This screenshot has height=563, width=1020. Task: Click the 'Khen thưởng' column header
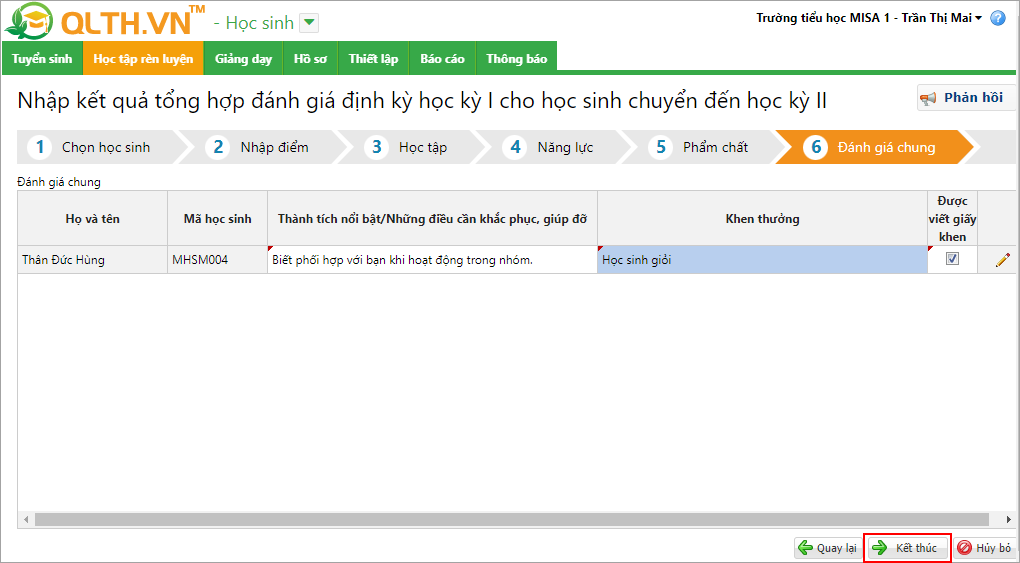[x=762, y=219]
